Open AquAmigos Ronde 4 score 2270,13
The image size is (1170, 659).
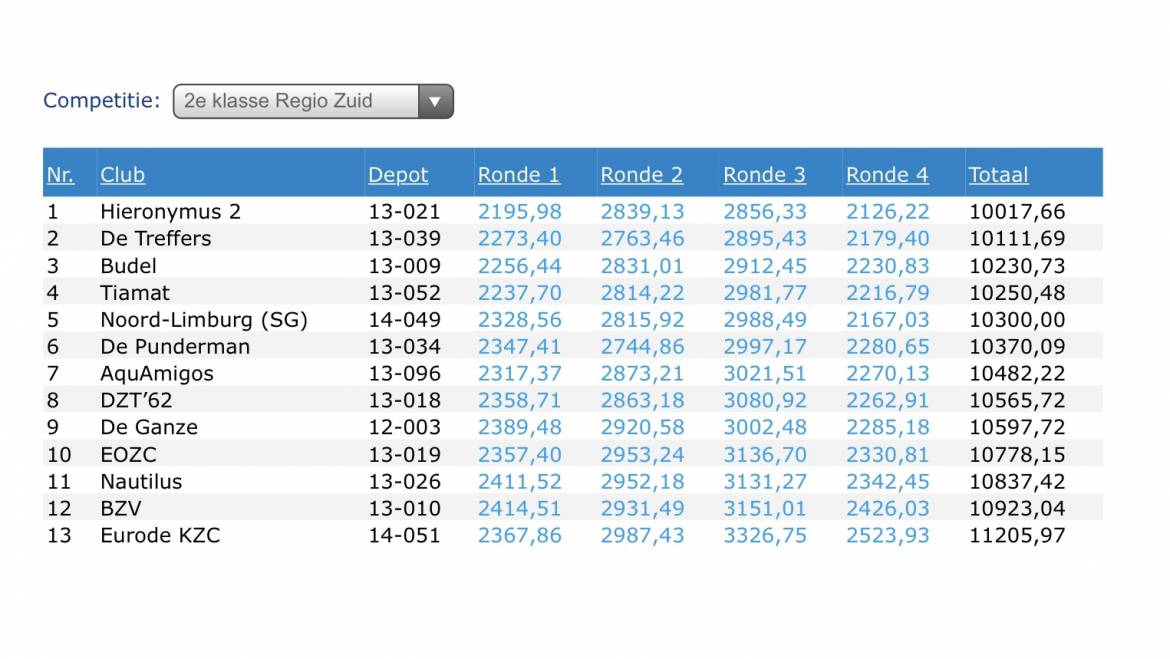[888, 374]
